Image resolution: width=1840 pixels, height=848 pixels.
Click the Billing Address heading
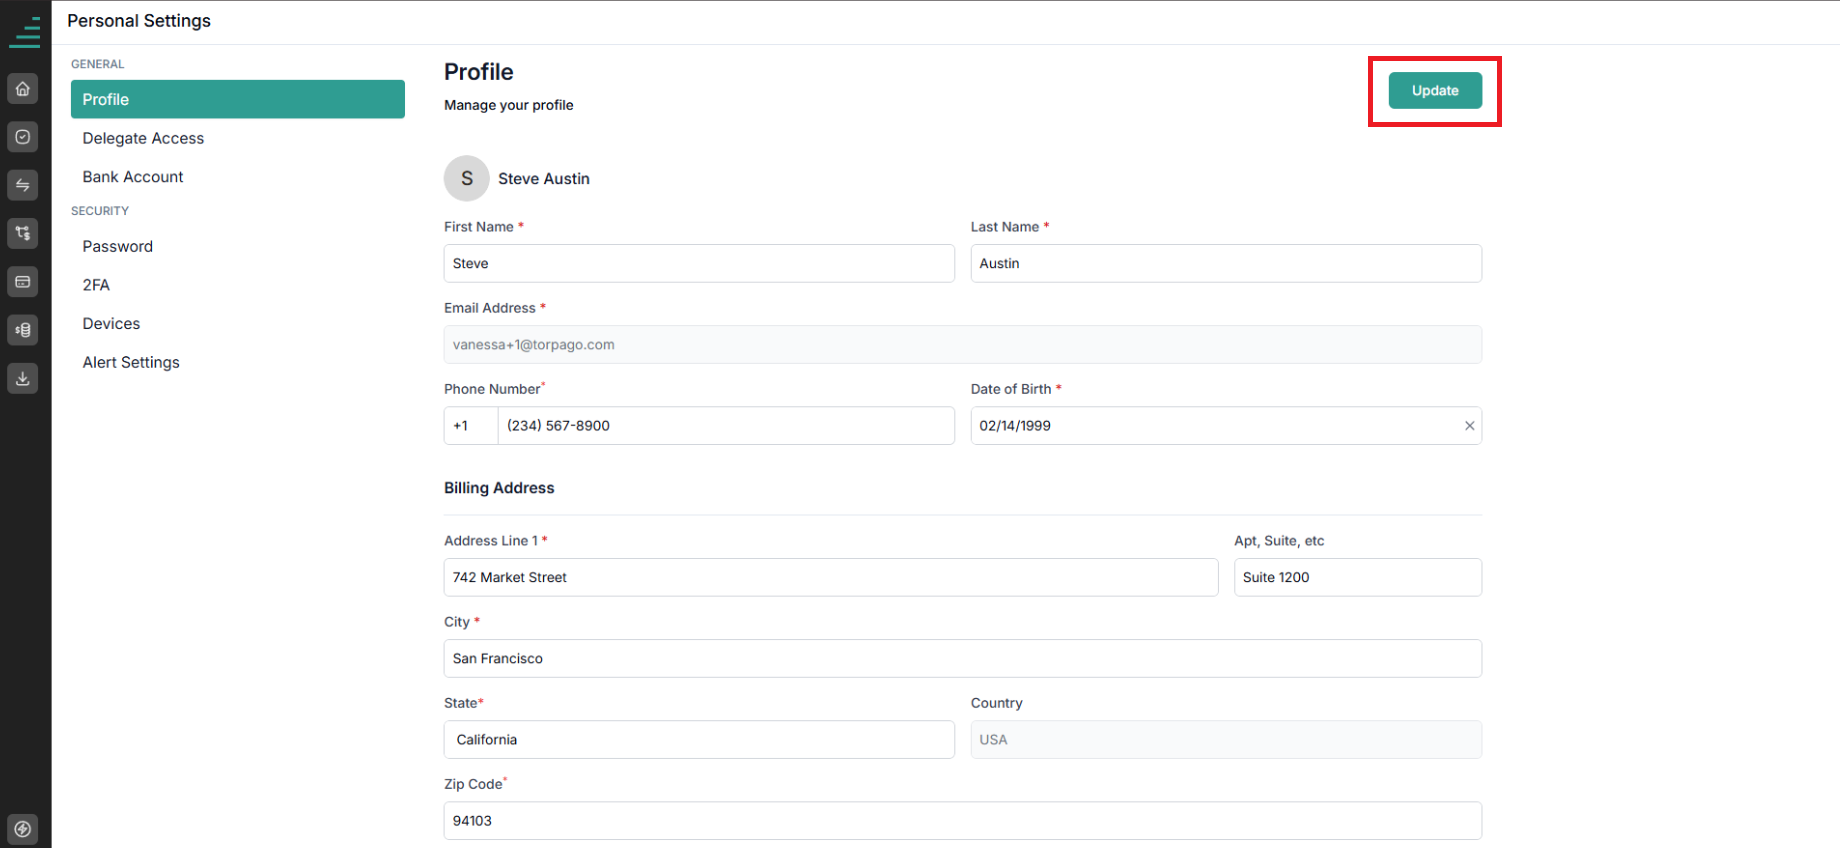click(499, 488)
